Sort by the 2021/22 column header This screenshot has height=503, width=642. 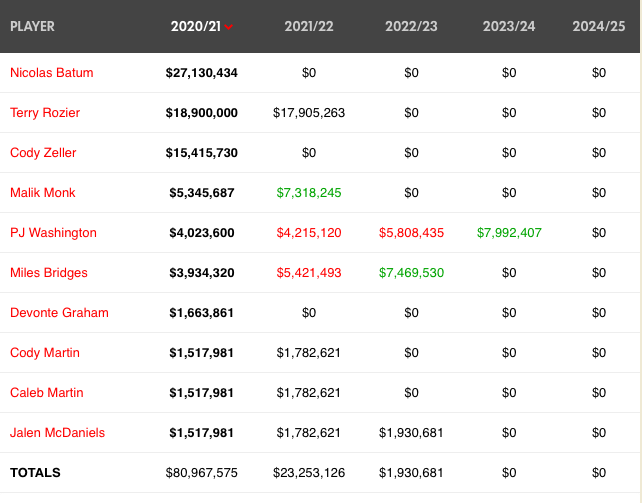(309, 26)
